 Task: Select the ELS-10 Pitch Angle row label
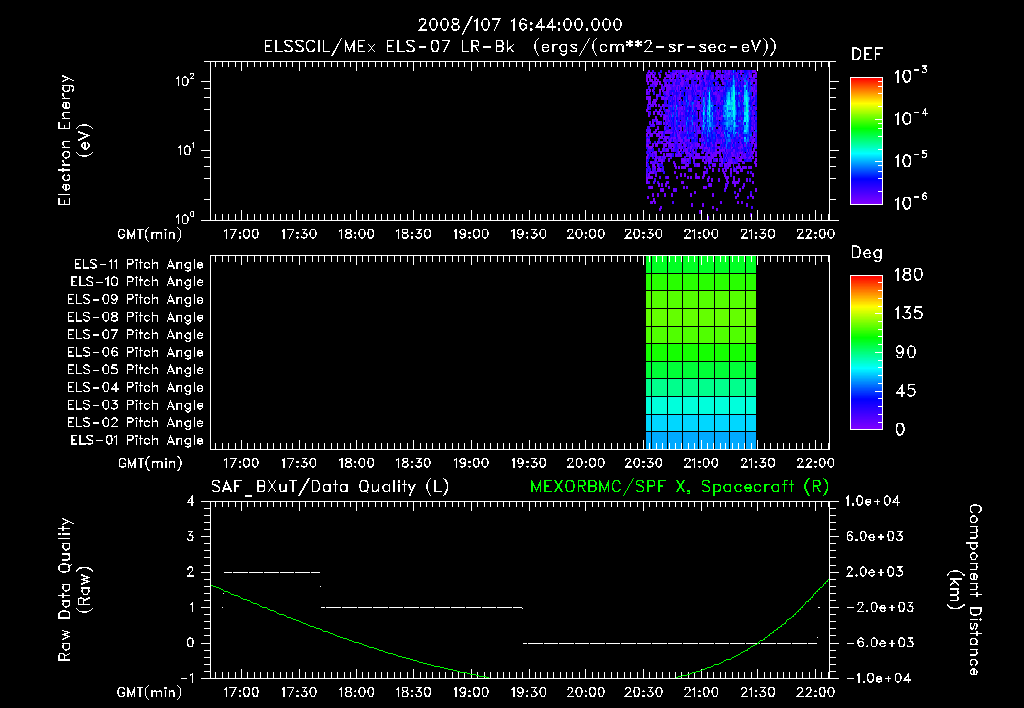(x=137, y=282)
